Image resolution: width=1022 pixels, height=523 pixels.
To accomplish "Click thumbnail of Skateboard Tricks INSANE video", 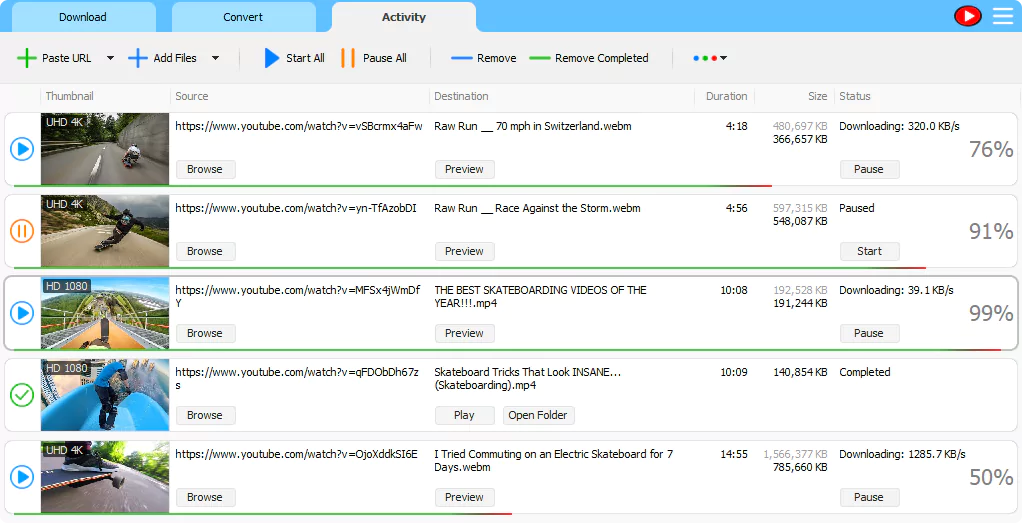I will click(105, 395).
